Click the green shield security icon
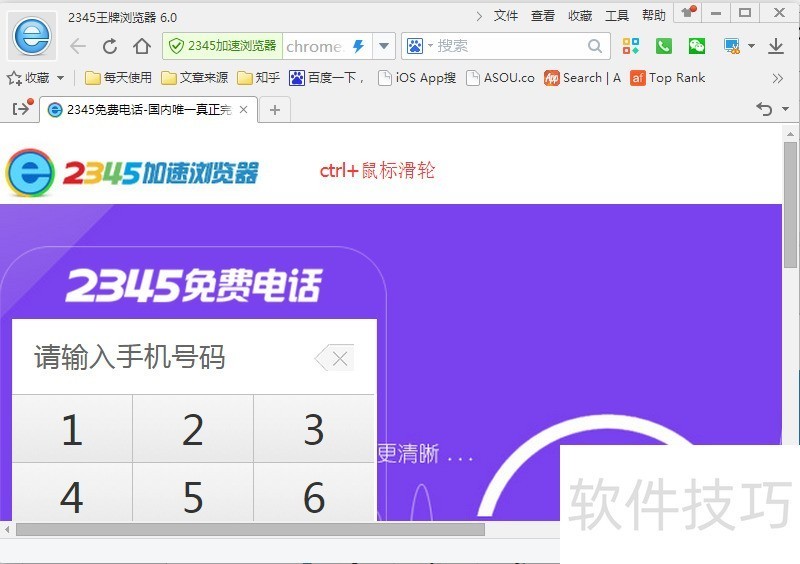800x564 pixels. (x=176, y=46)
